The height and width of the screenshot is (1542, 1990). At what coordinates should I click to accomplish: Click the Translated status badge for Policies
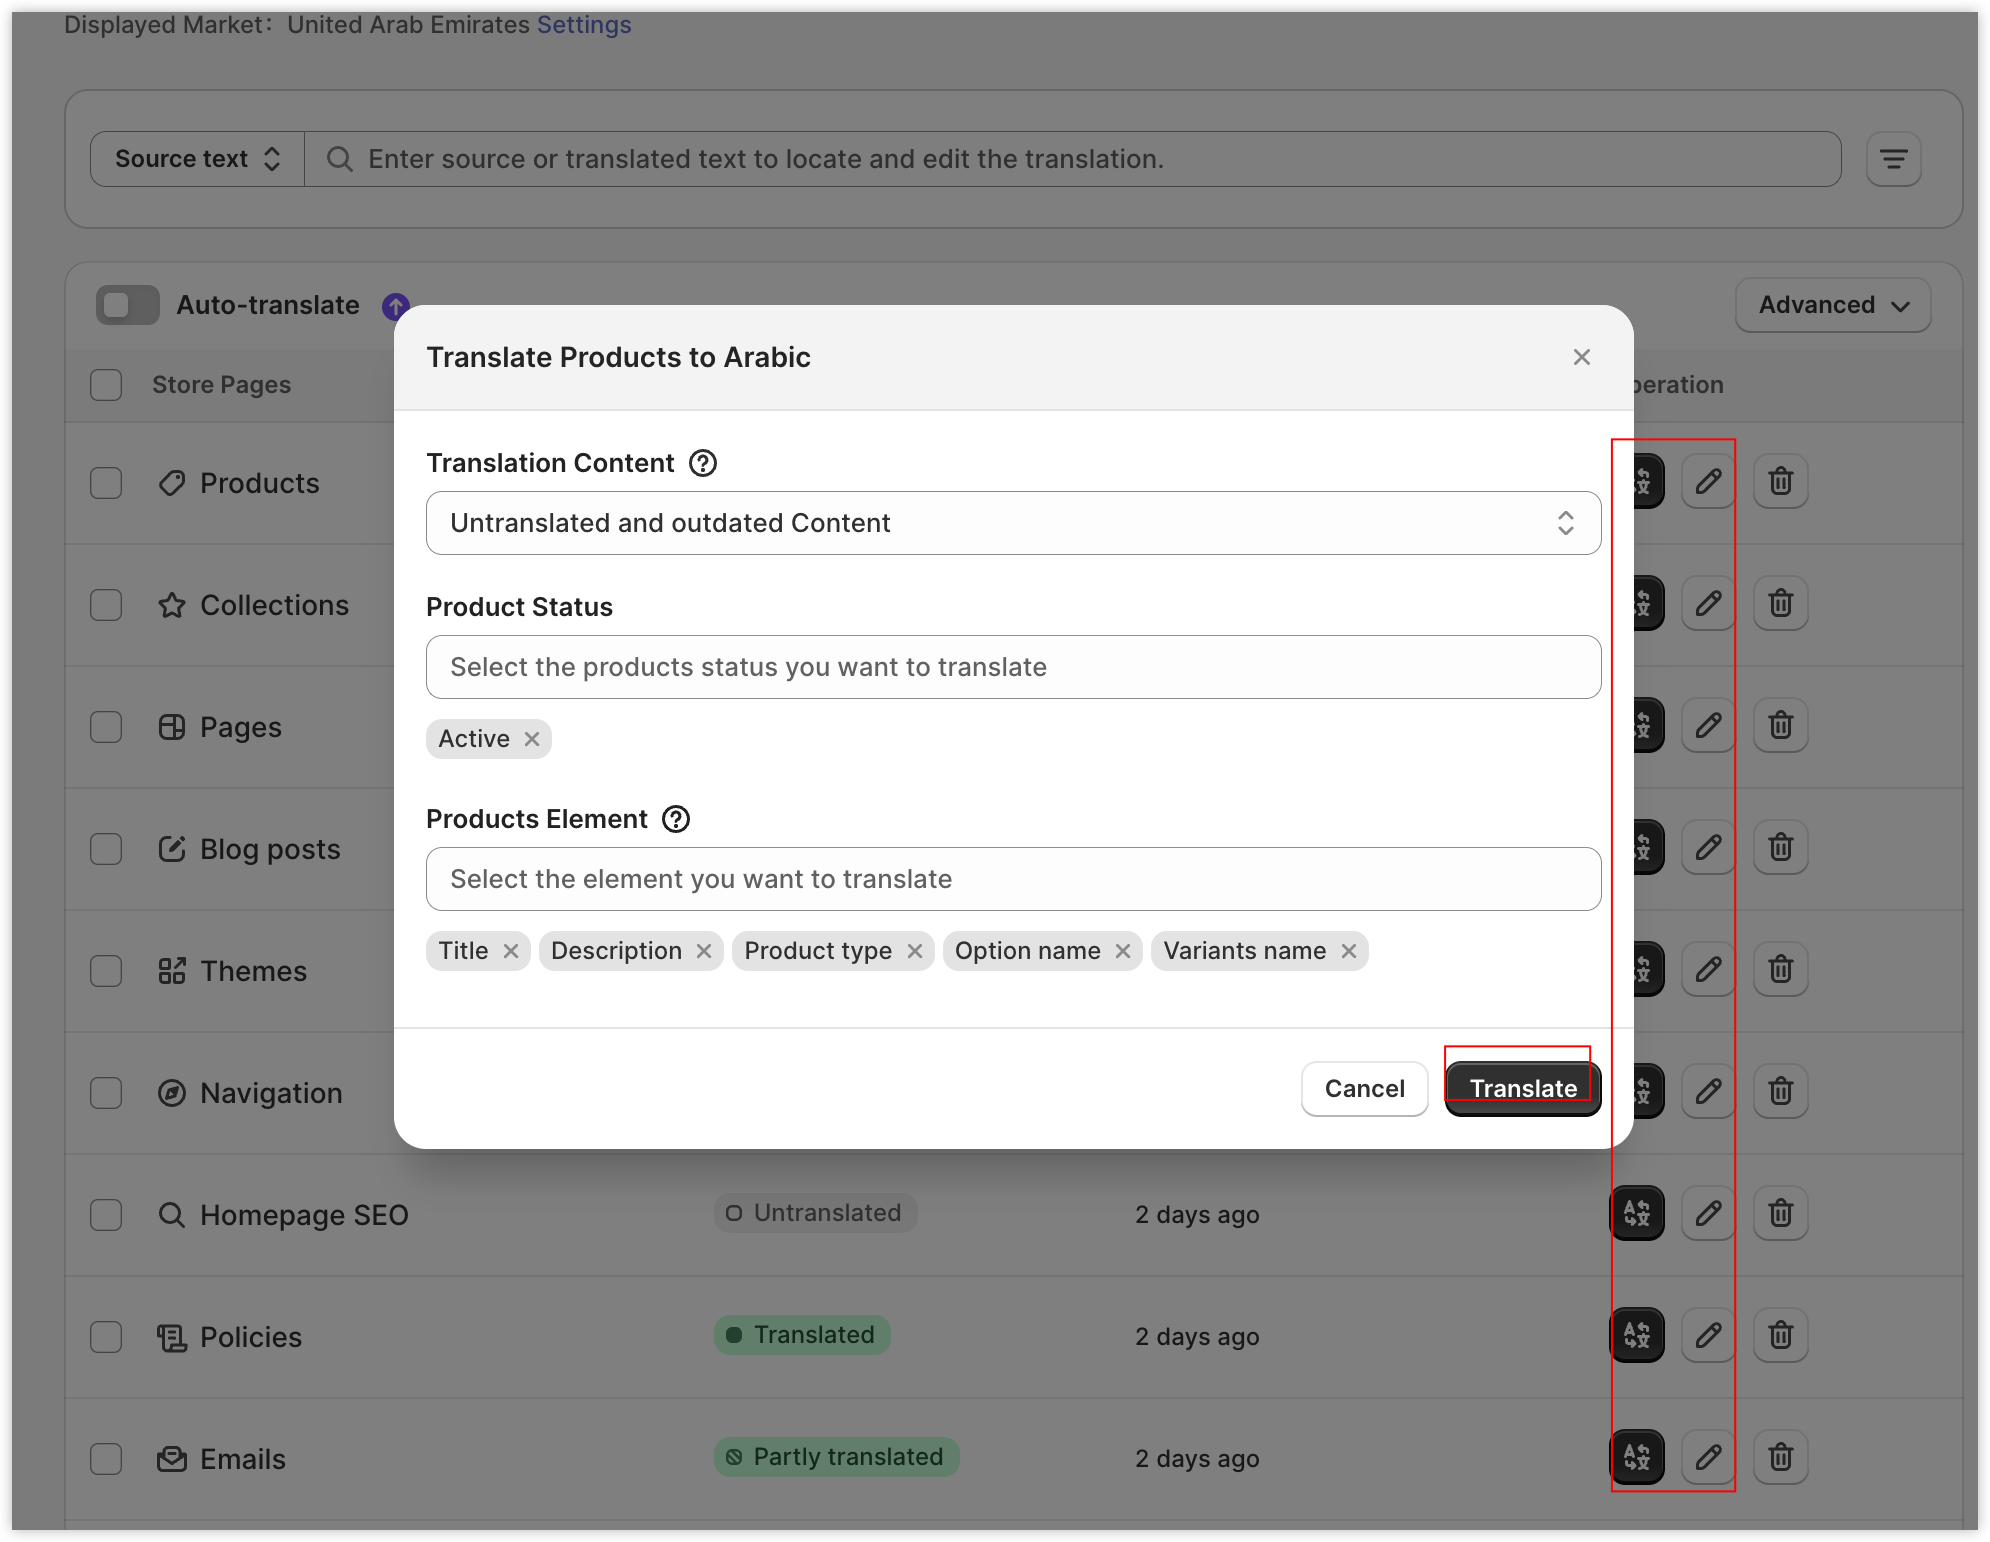coord(802,1335)
